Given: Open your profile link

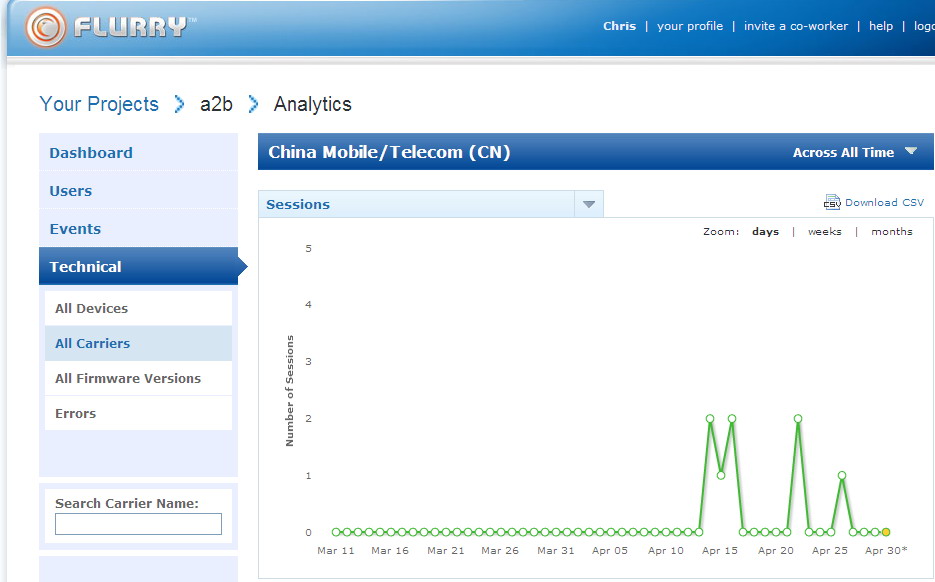Looking at the screenshot, I should click(690, 26).
